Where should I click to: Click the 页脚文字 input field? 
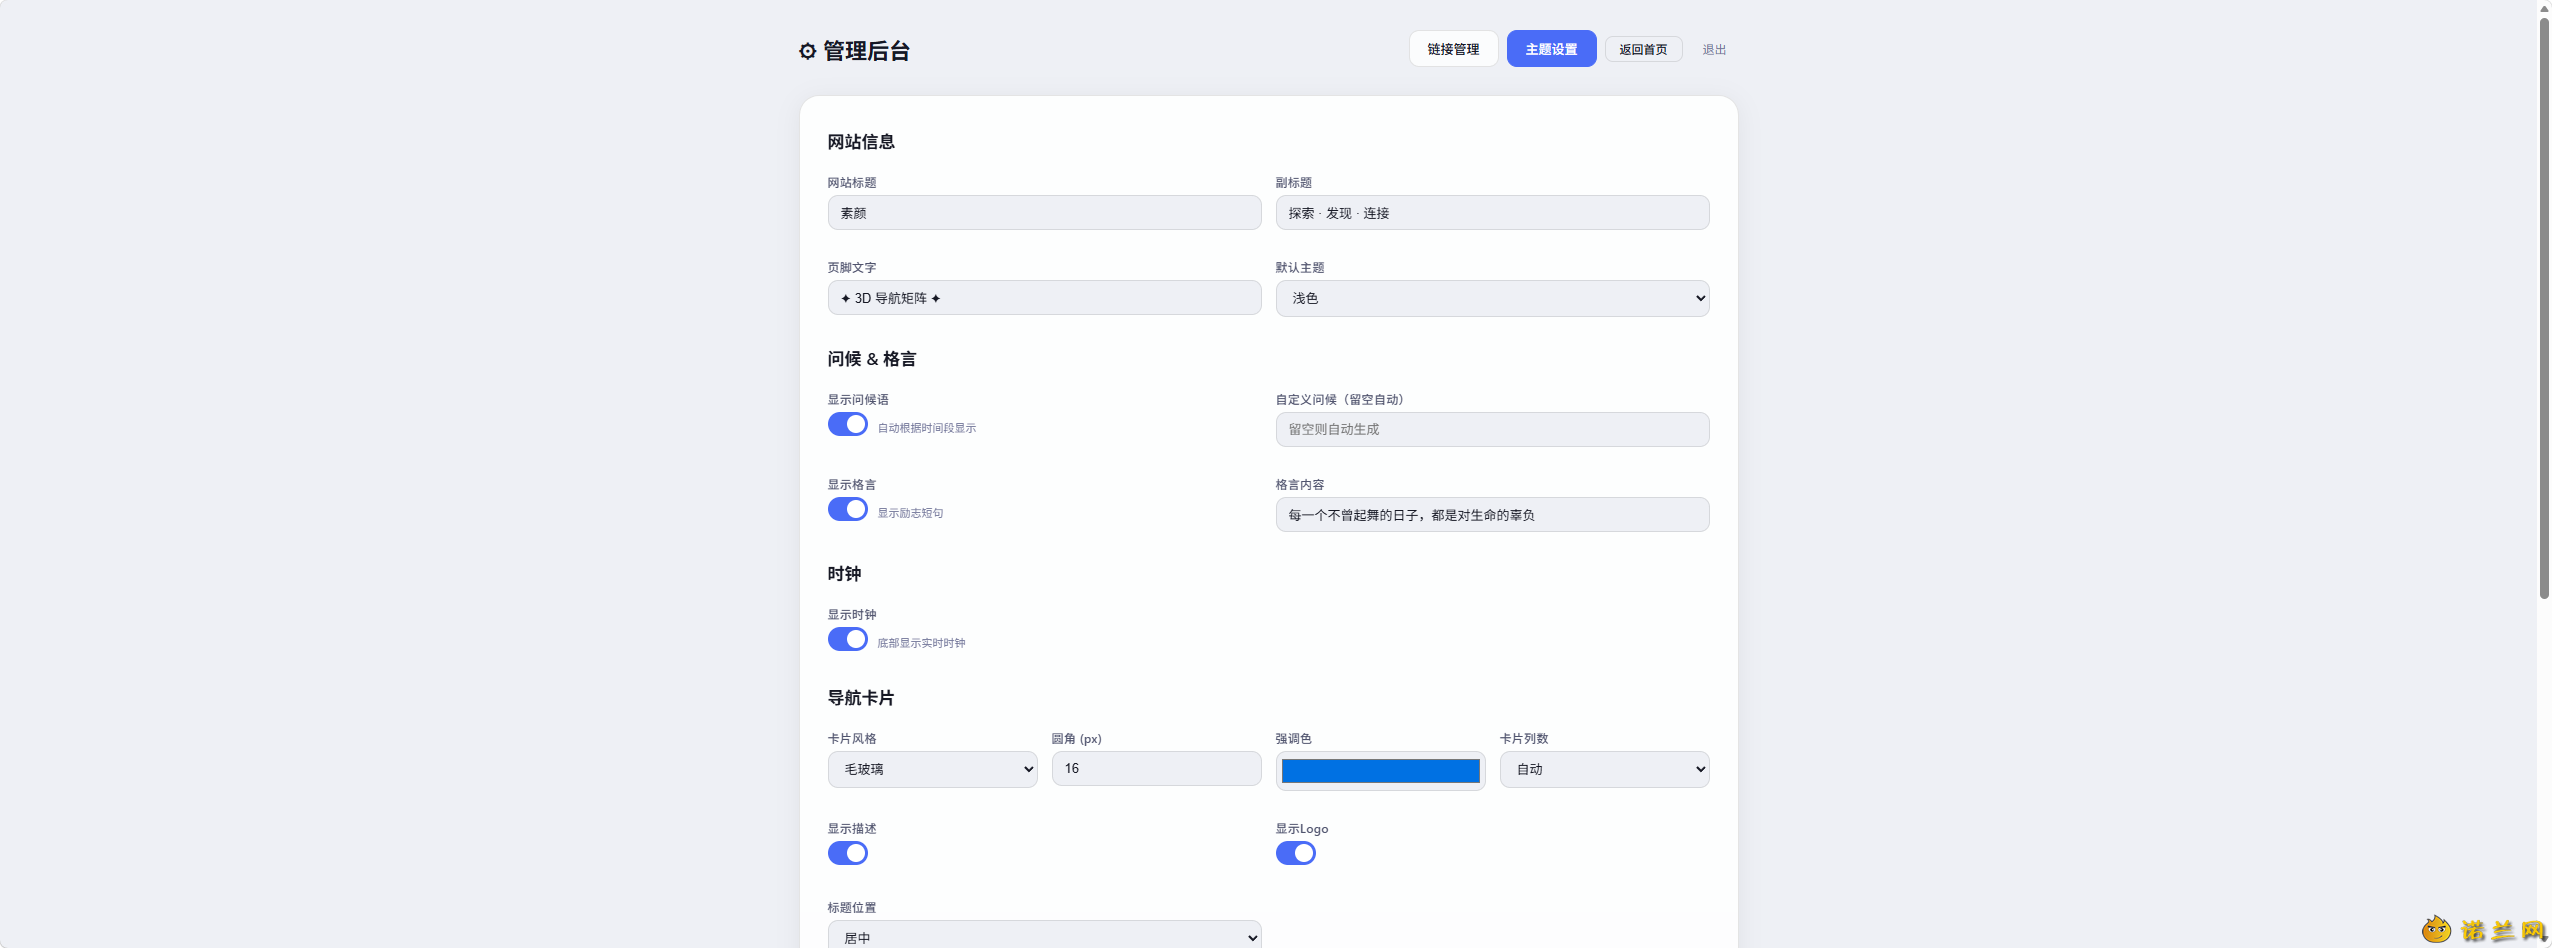[1044, 298]
